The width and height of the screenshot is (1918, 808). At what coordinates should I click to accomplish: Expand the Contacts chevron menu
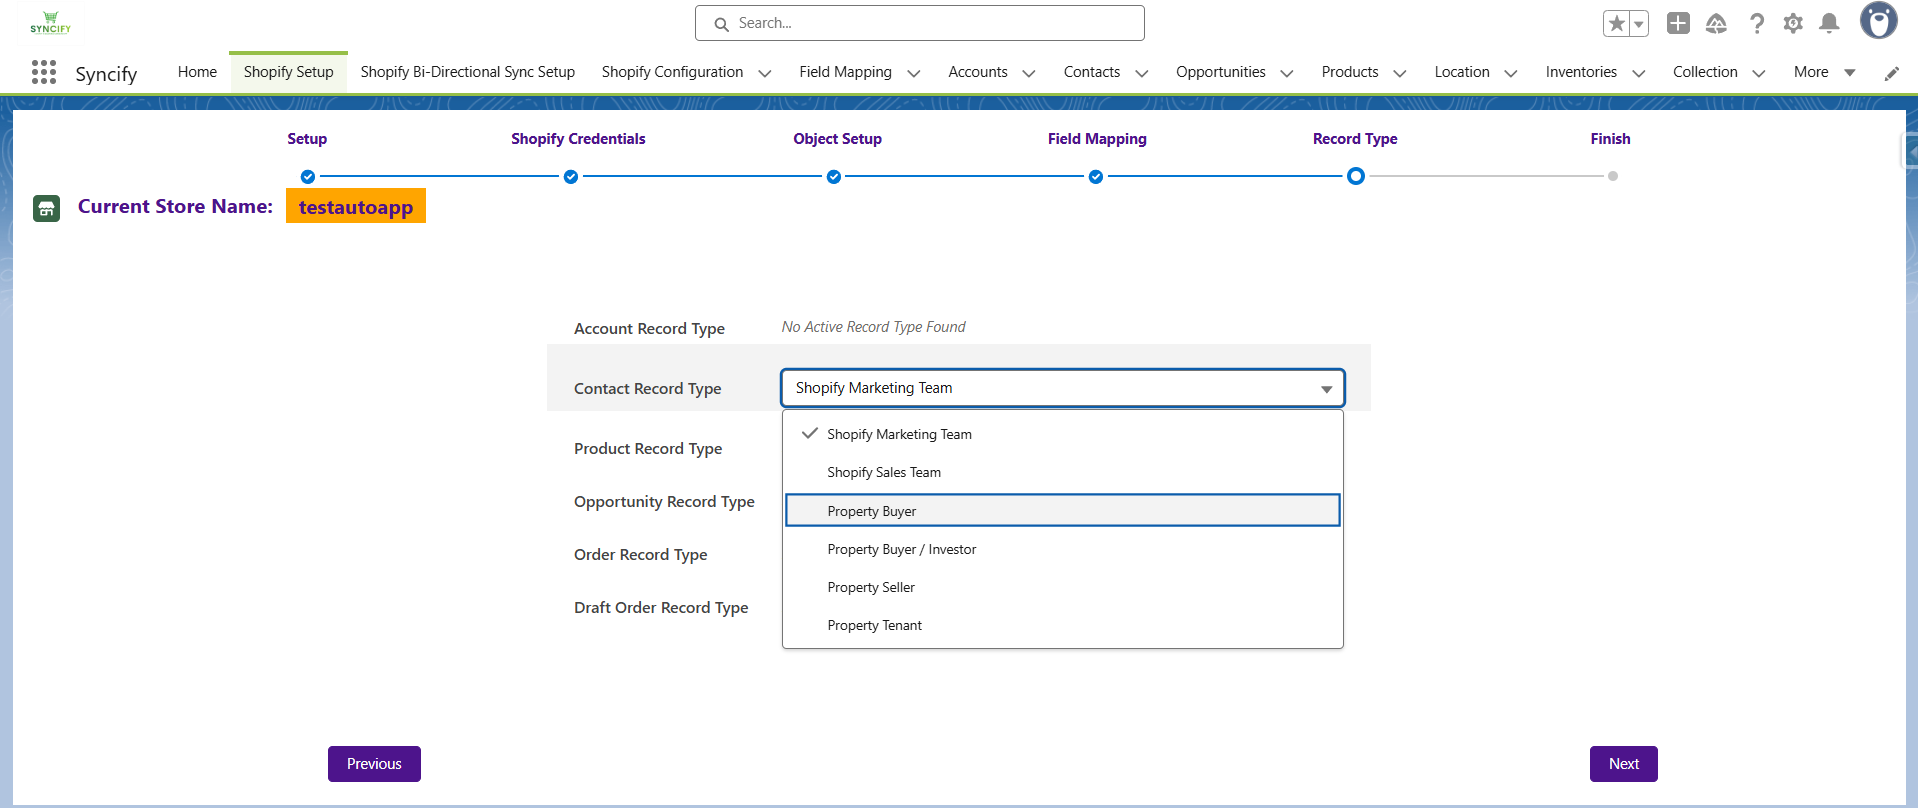(1141, 73)
